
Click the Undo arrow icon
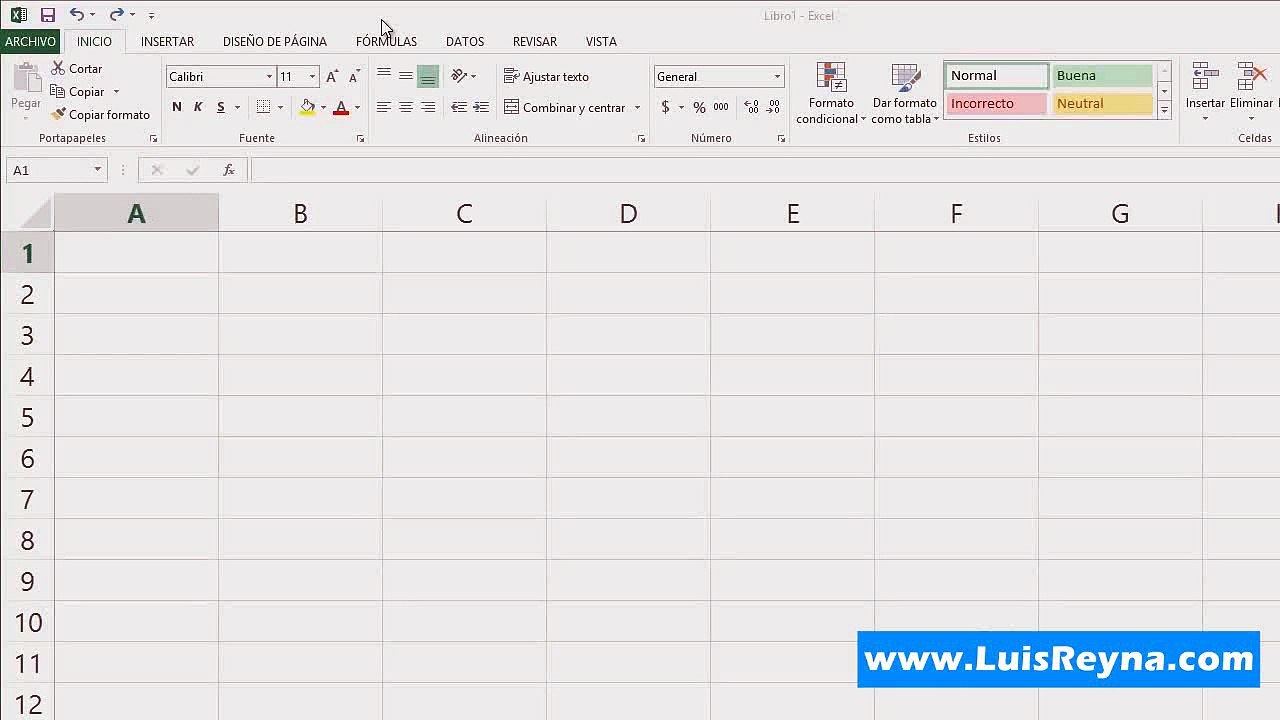(76, 15)
